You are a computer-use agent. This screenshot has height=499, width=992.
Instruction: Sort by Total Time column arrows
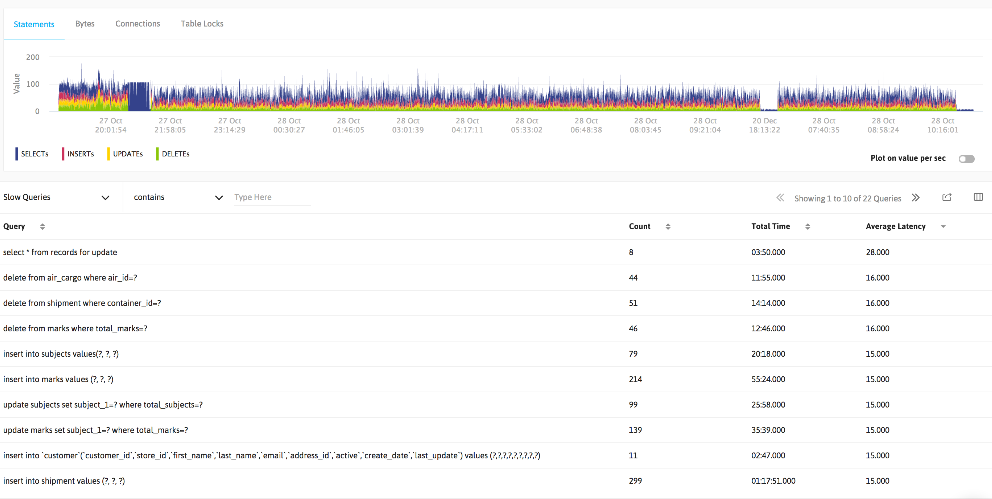[x=805, y=226]
